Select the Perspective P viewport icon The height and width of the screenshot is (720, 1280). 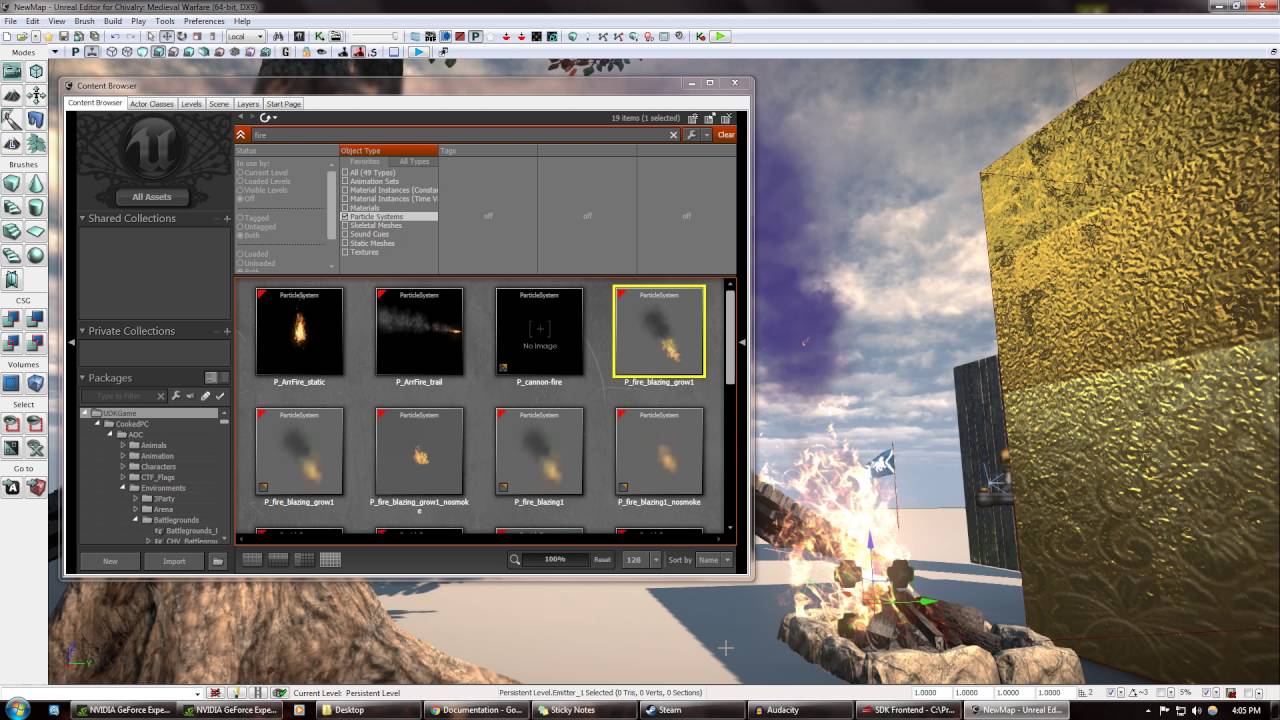(x=76, y=52)
